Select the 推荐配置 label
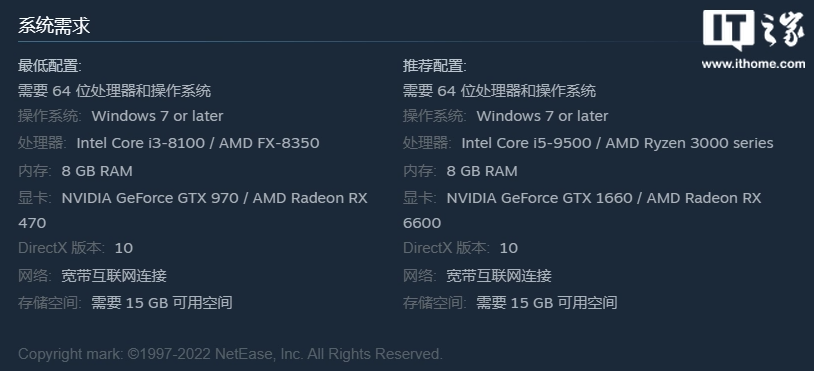Viewport: 814px width, 371px height. 435,66
